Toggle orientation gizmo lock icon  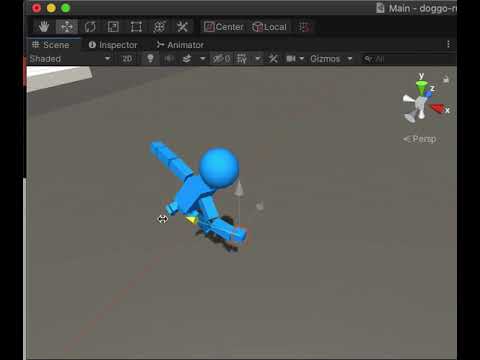[446, 79]
